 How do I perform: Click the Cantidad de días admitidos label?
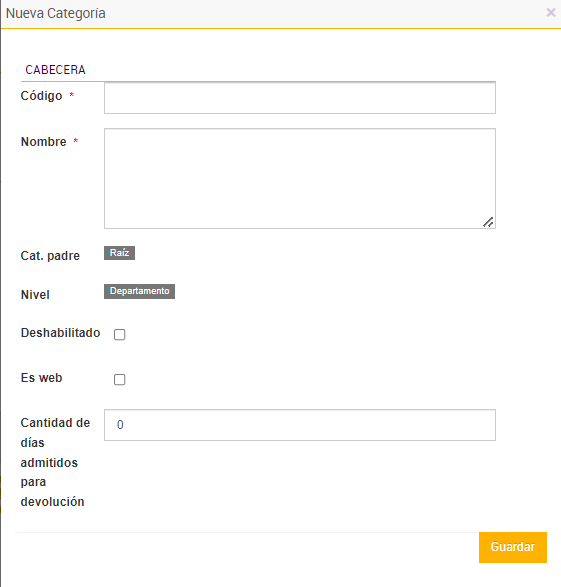[55, 462]
